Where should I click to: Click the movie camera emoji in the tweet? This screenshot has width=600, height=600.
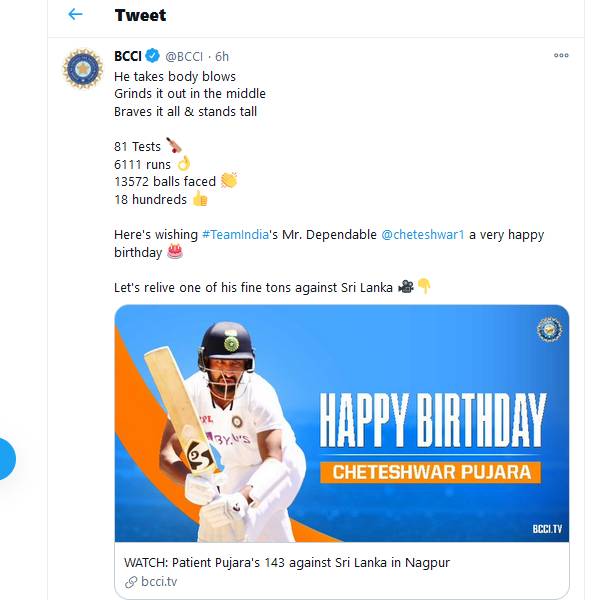(405, 287)
